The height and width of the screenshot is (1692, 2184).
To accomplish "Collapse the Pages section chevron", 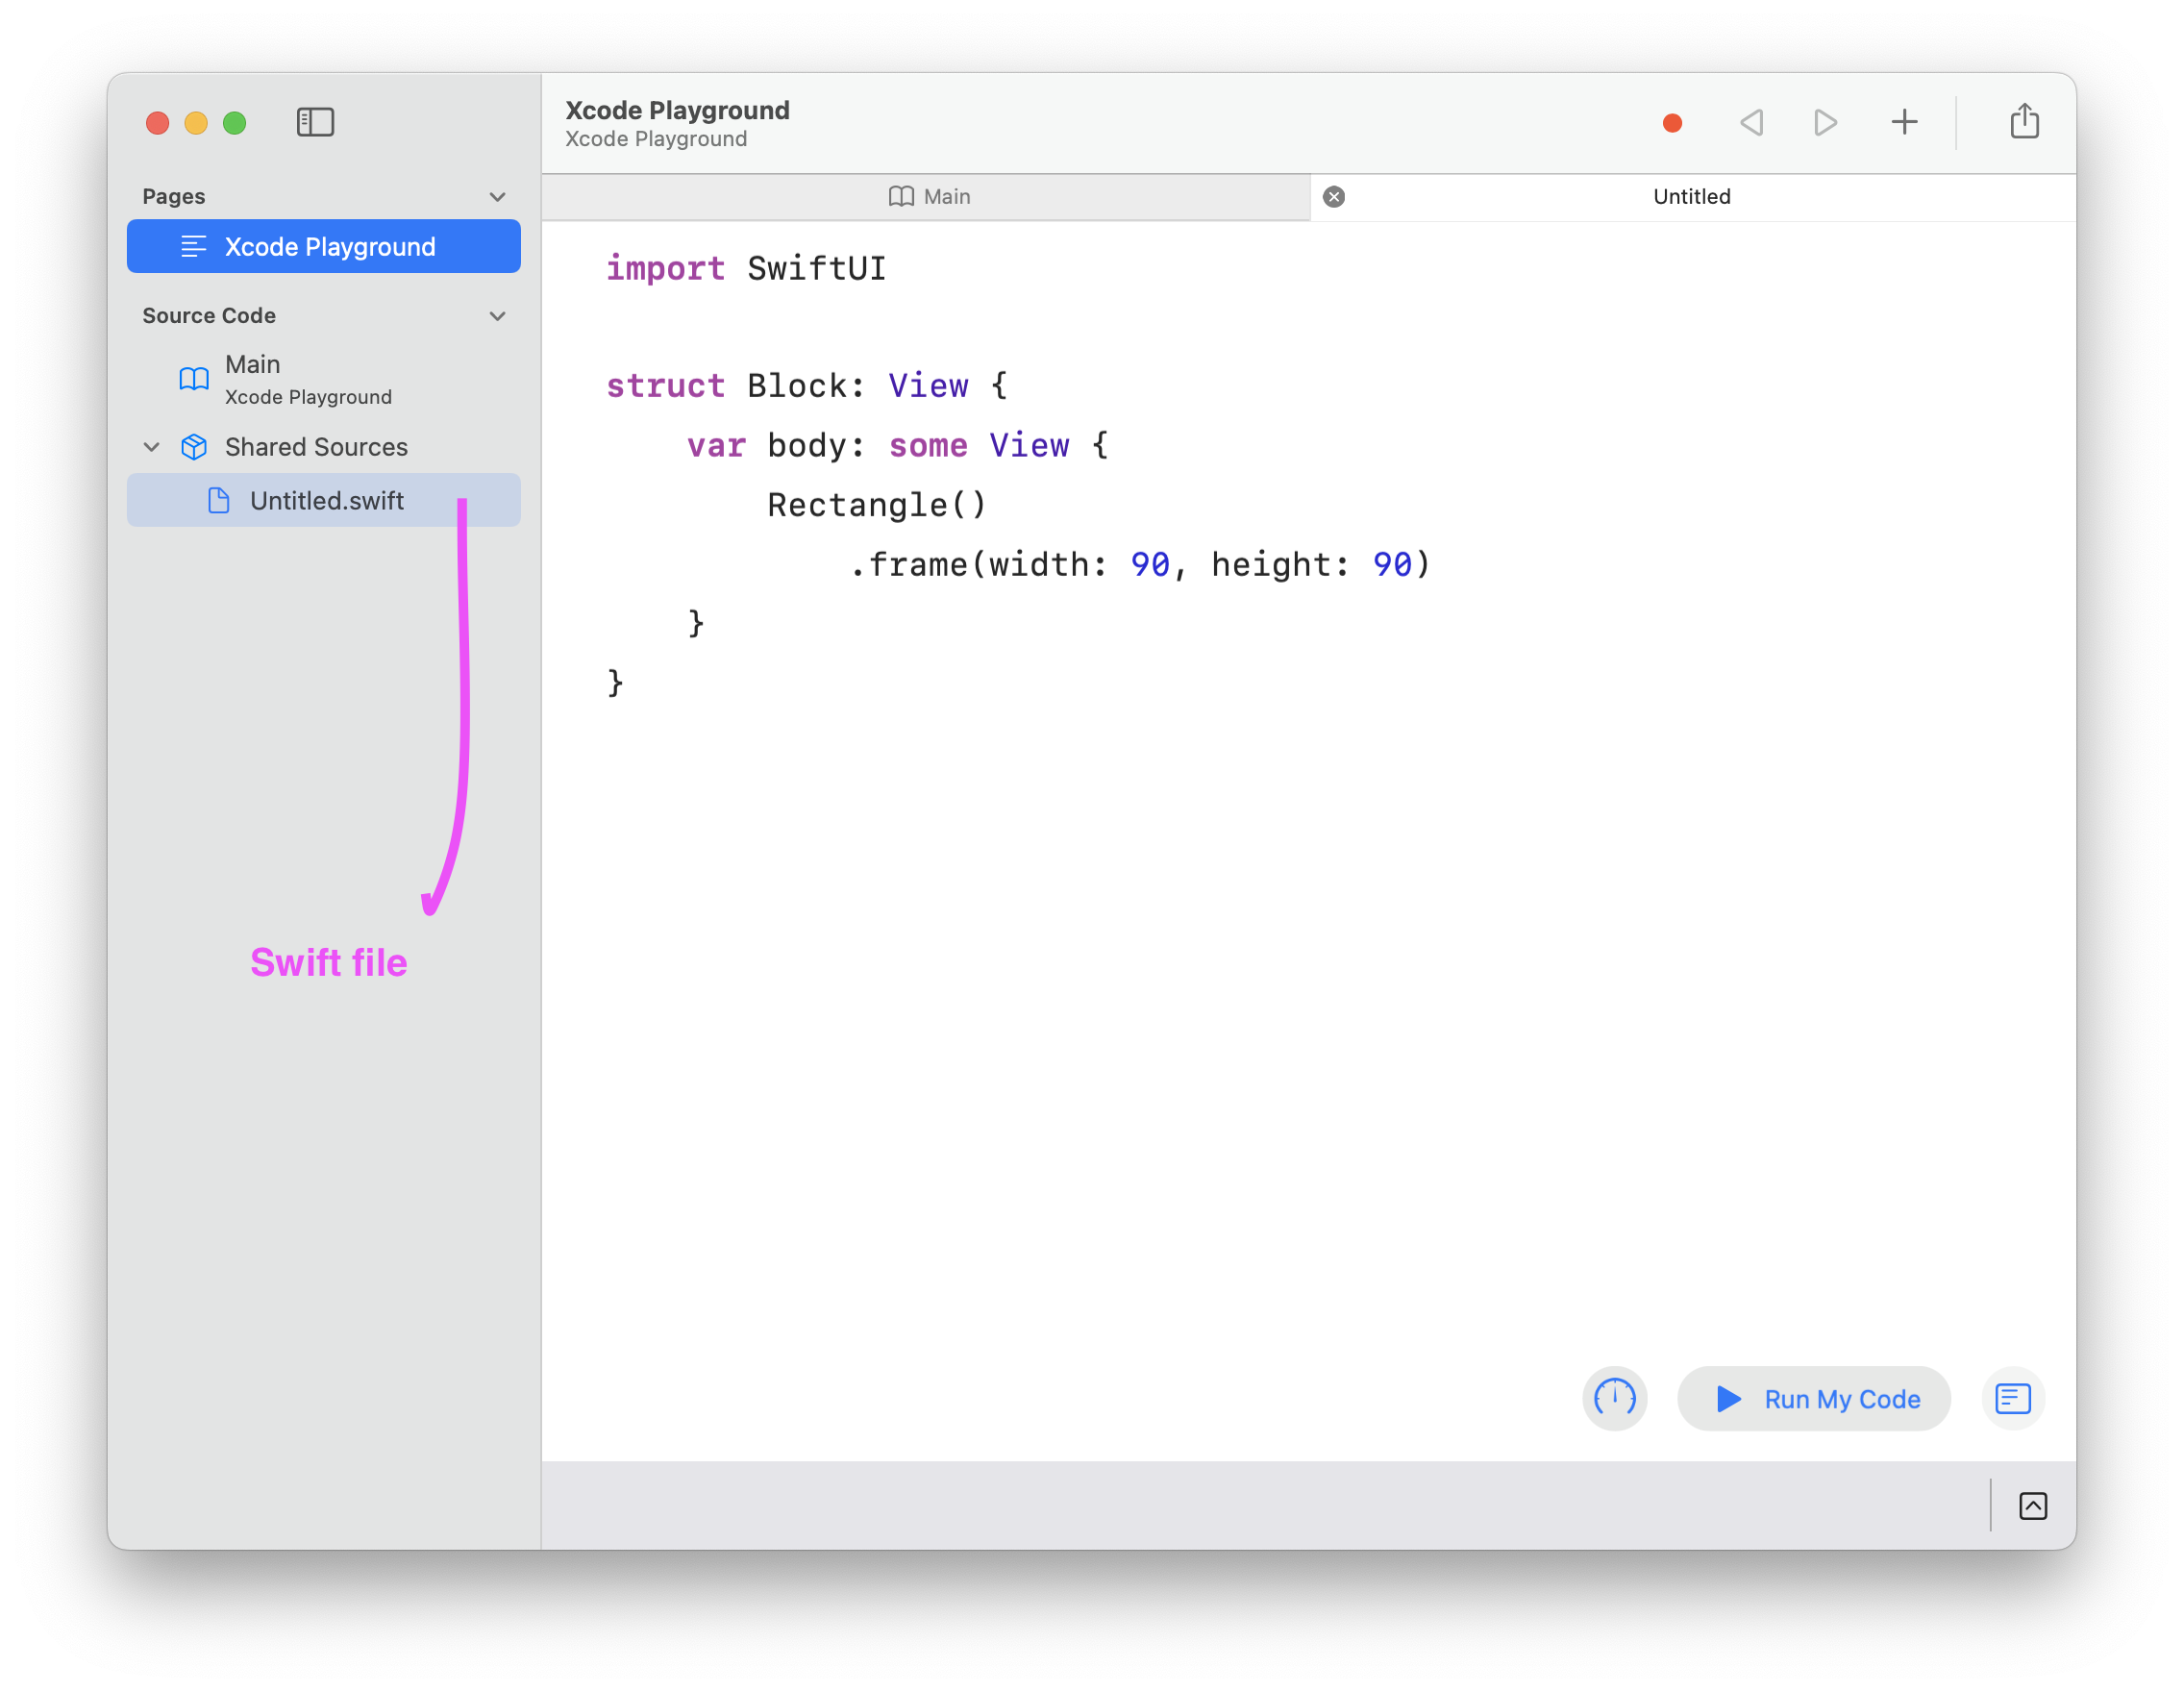I will [497, 196].
